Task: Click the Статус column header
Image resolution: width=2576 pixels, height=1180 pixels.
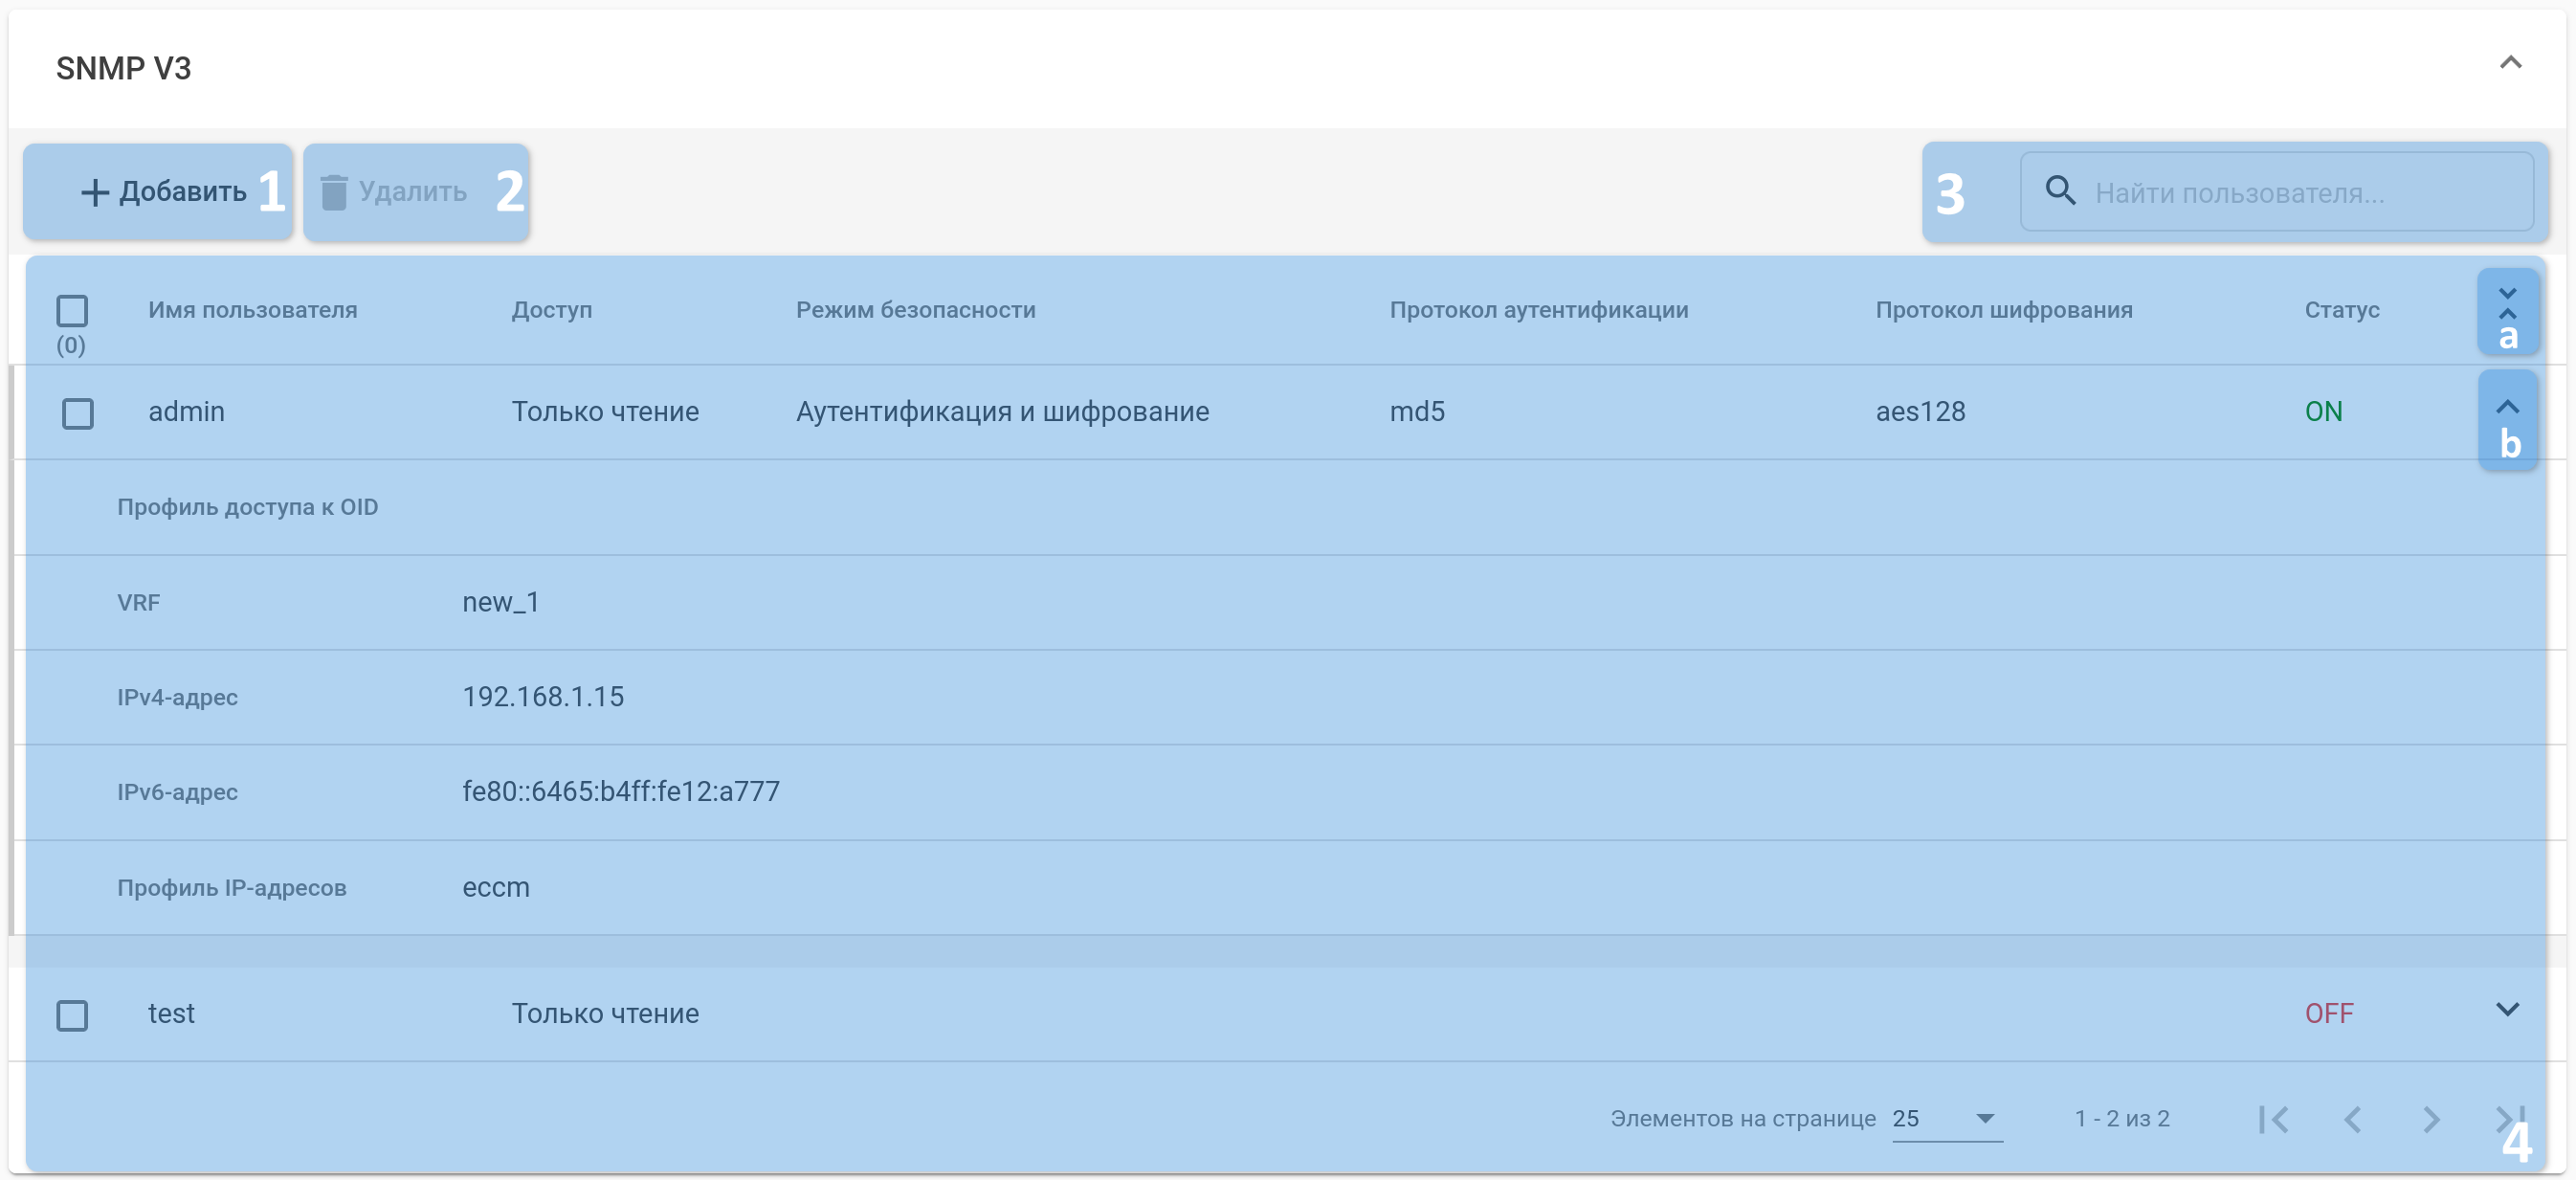Action: [2341, 310]
